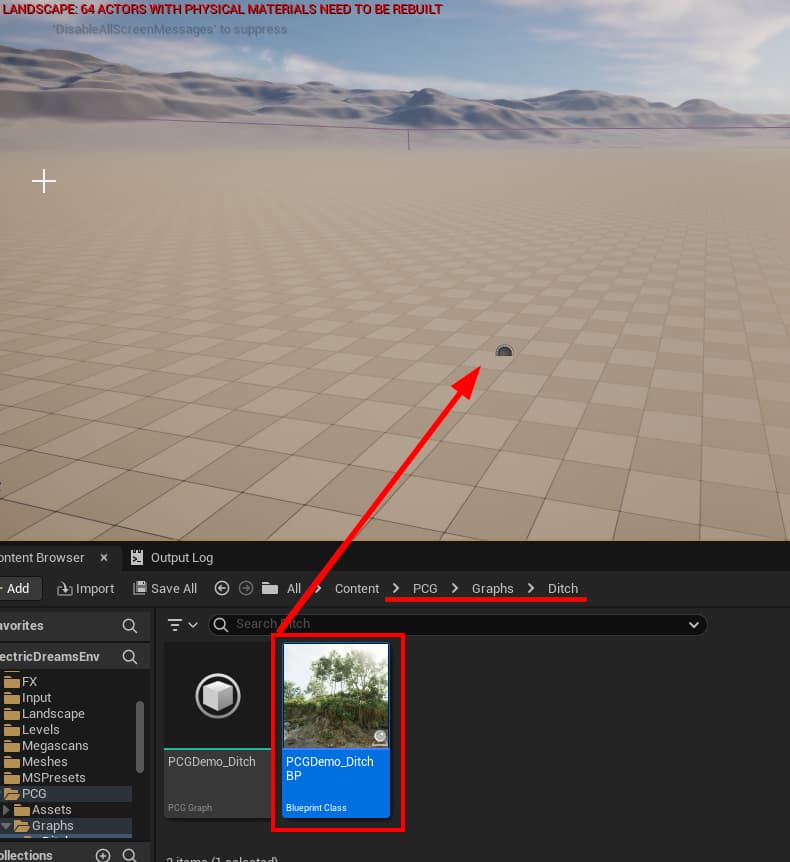Select the Landscape folder
The image size is (790, 862).
point(53,714)
